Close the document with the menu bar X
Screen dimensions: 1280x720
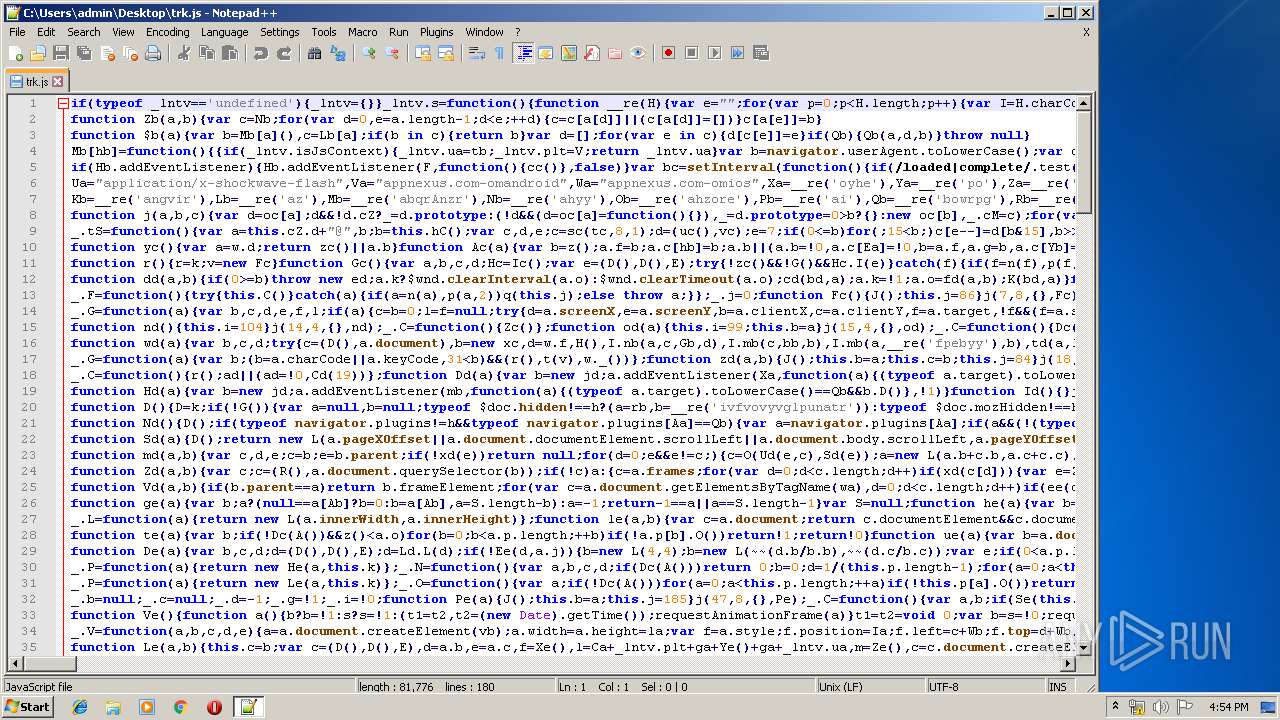(x=1086, y=32)
